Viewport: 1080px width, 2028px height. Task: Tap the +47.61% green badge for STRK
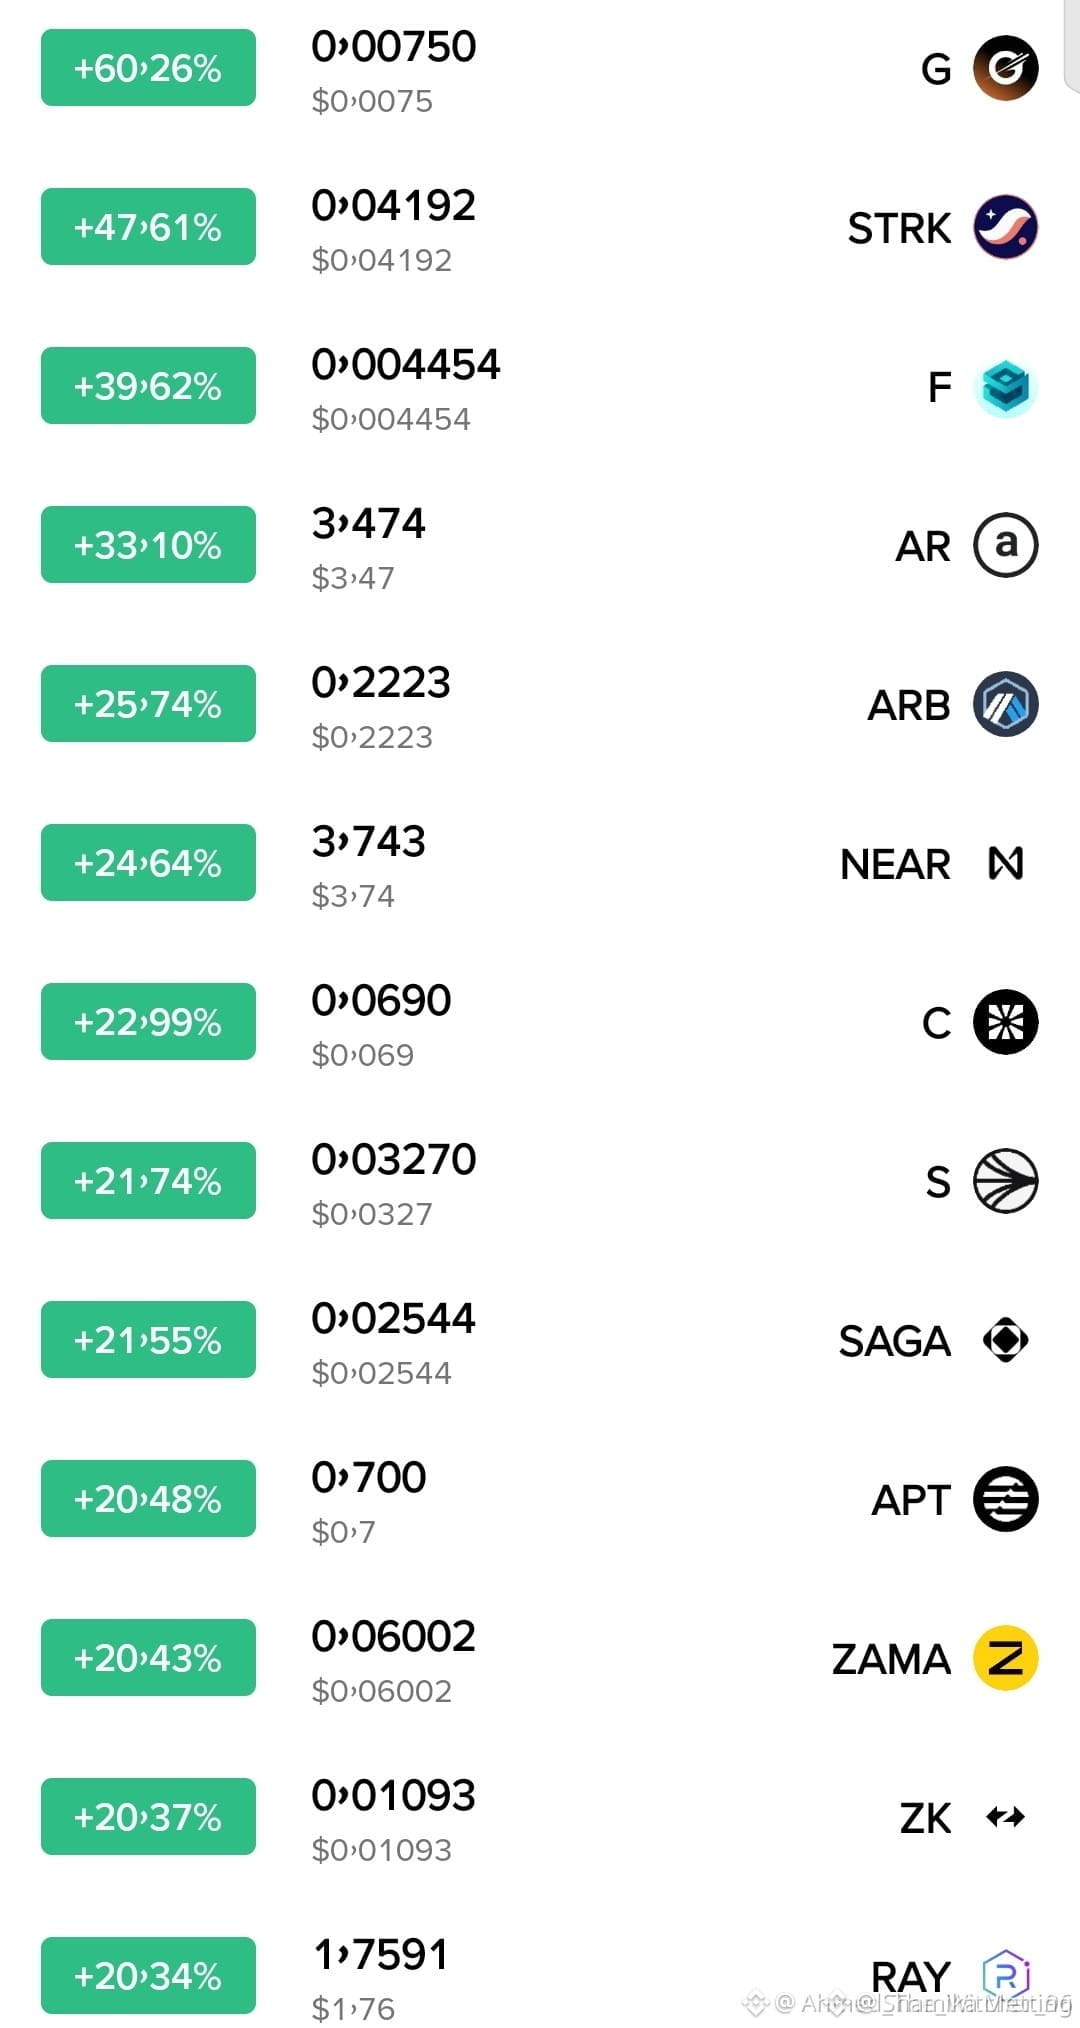[x=148, y=227]
